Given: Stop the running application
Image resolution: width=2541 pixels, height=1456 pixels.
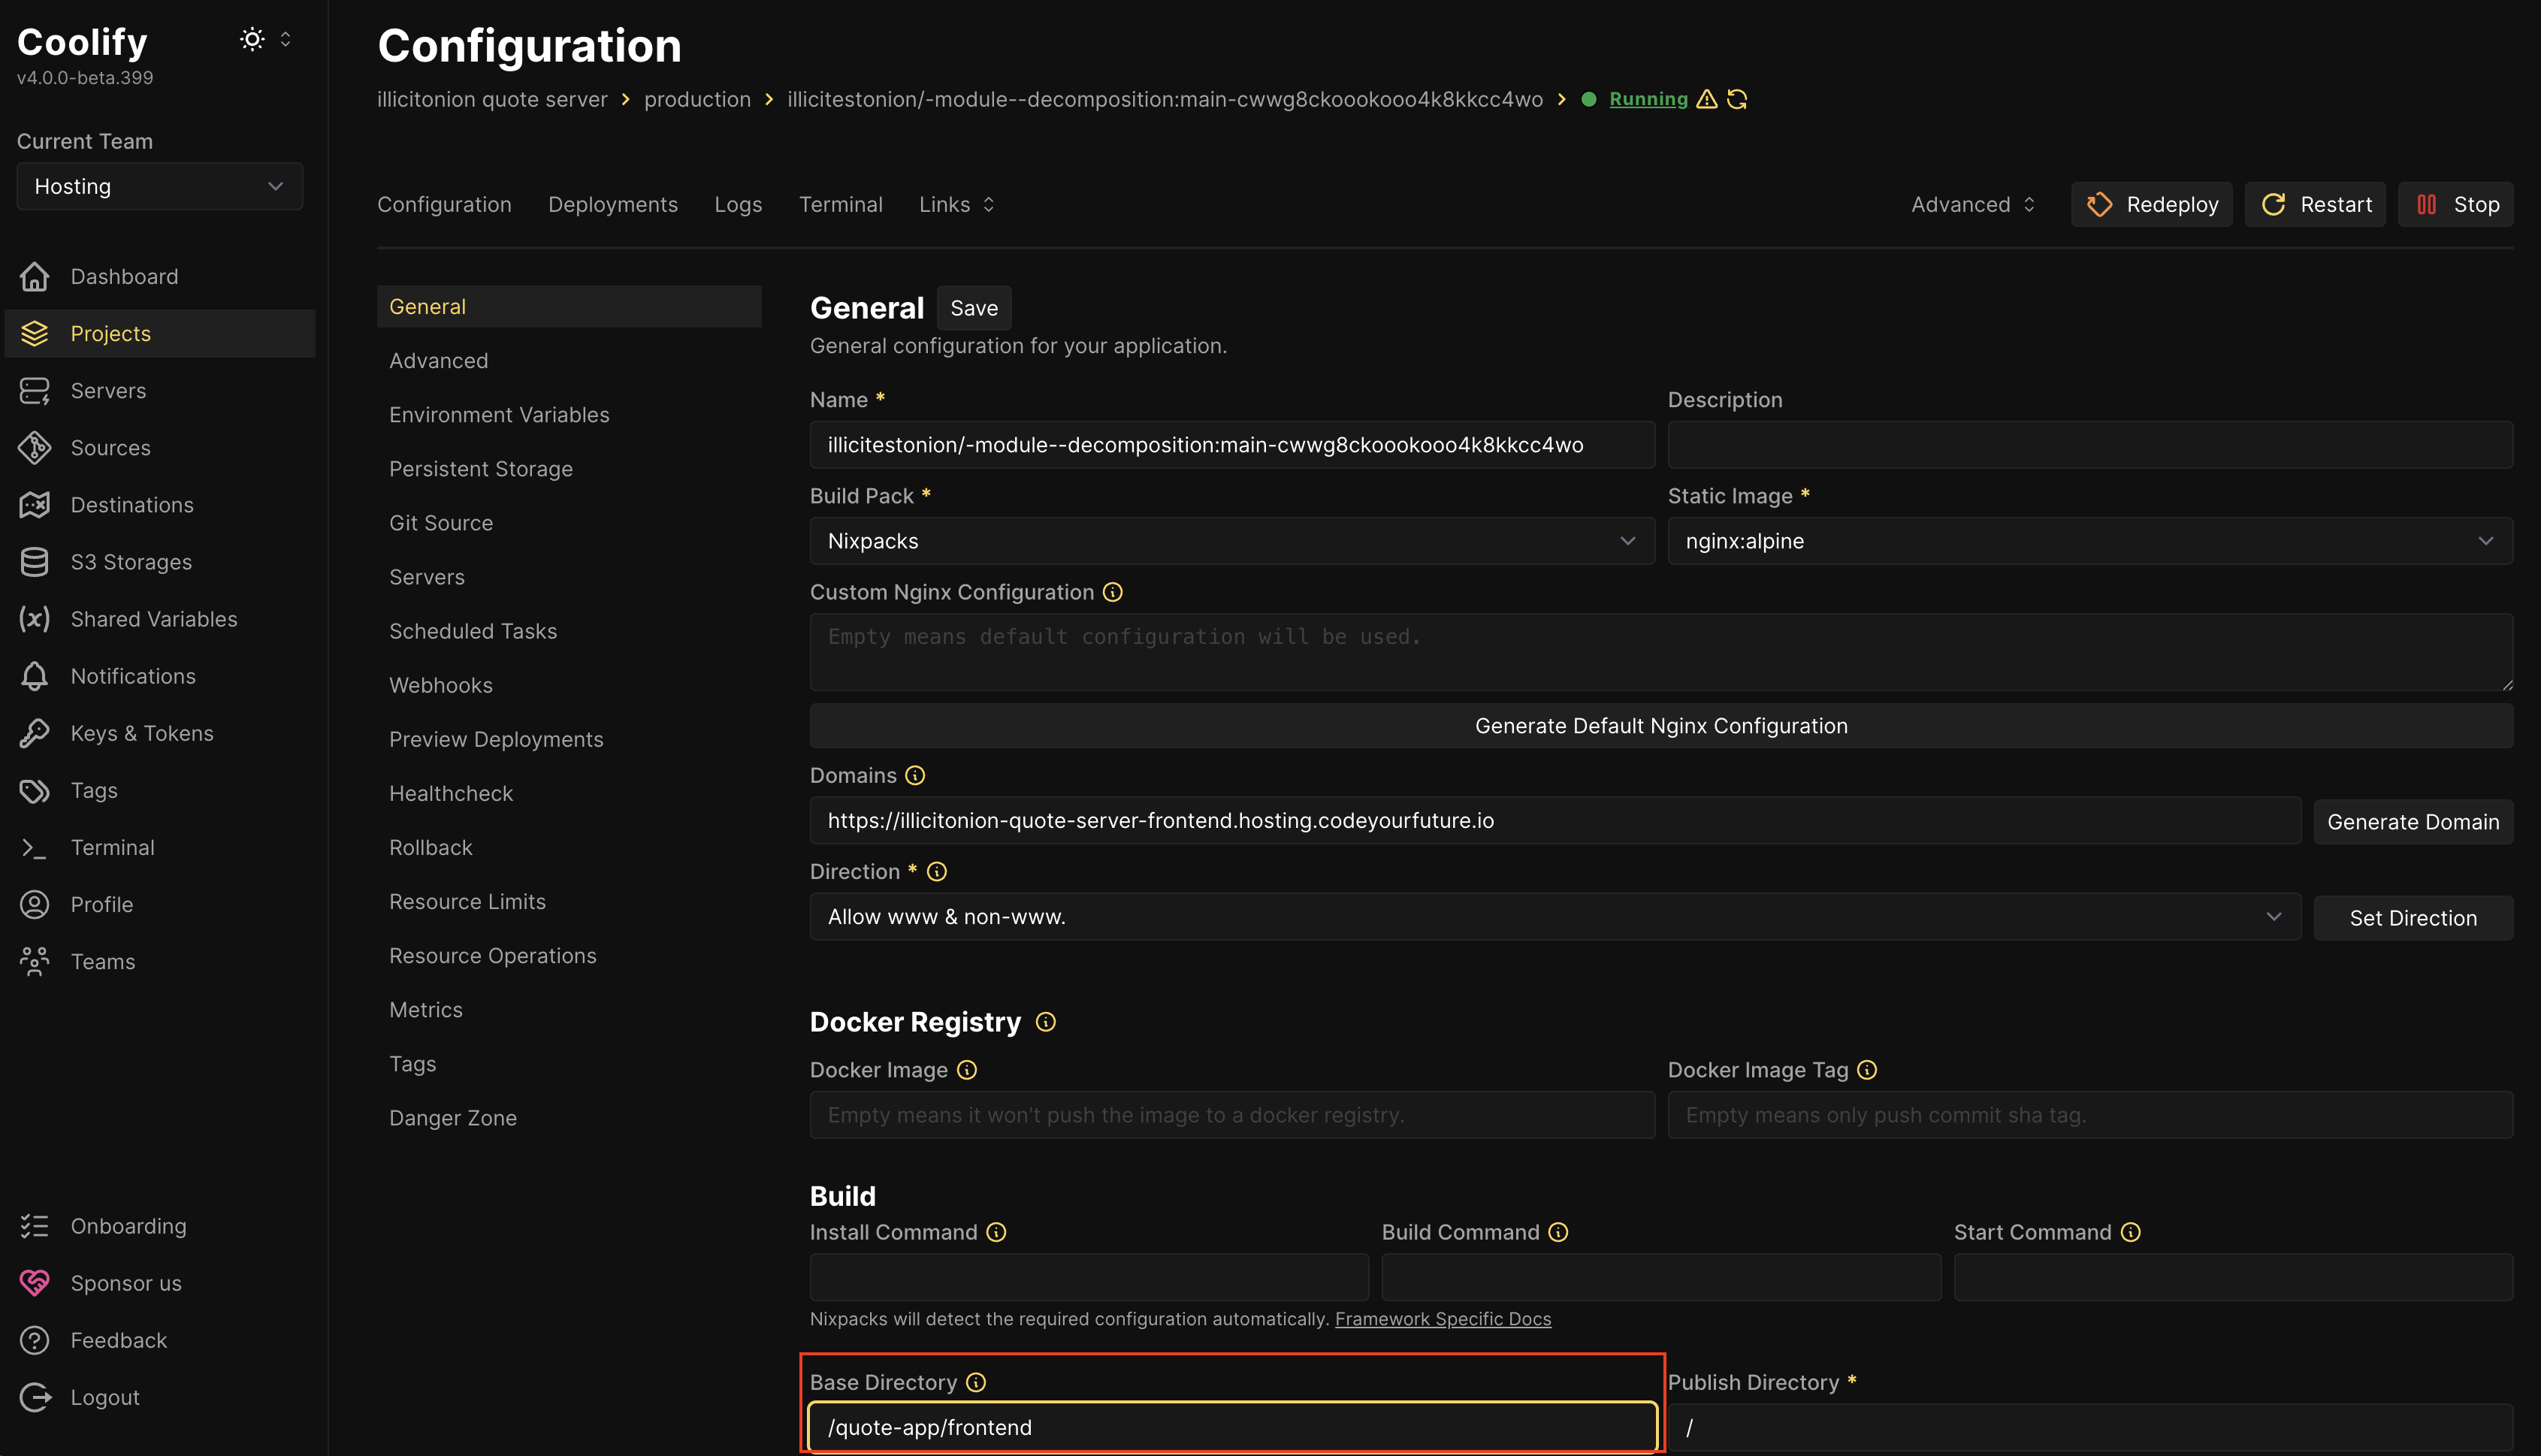Looking at the screenshot, I should coord(2455,203).
